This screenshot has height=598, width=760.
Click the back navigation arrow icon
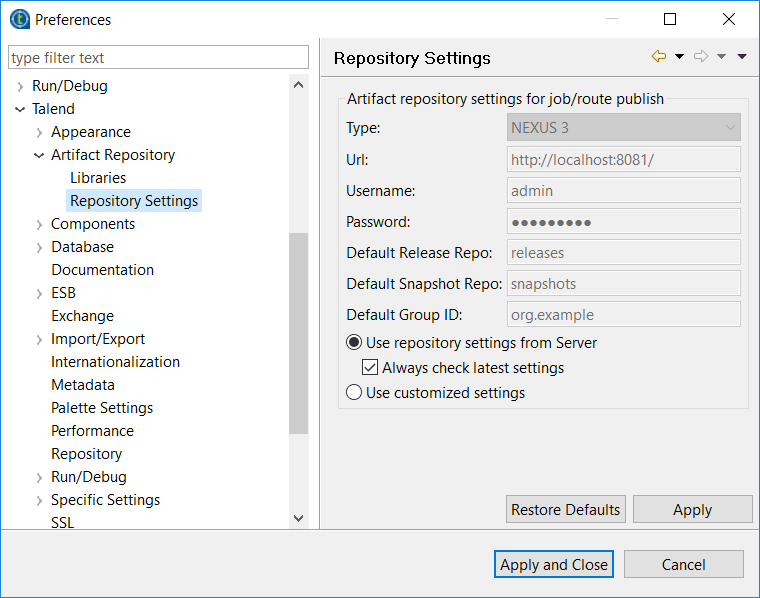pos(658,57)
